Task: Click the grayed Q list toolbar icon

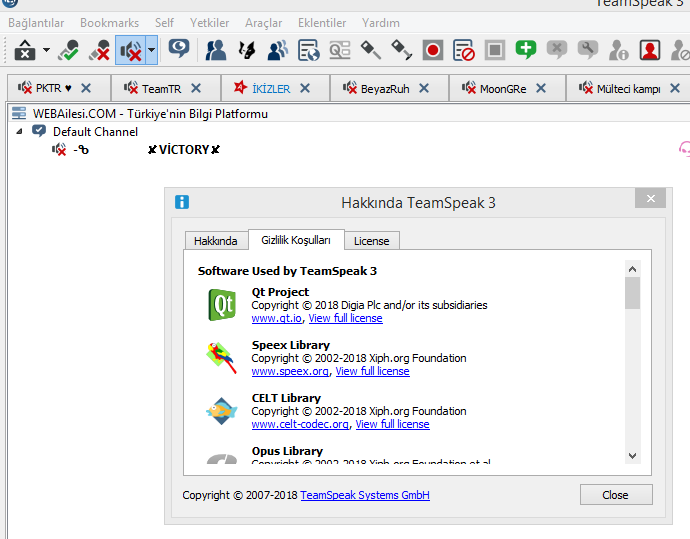Action: [340, 50]
